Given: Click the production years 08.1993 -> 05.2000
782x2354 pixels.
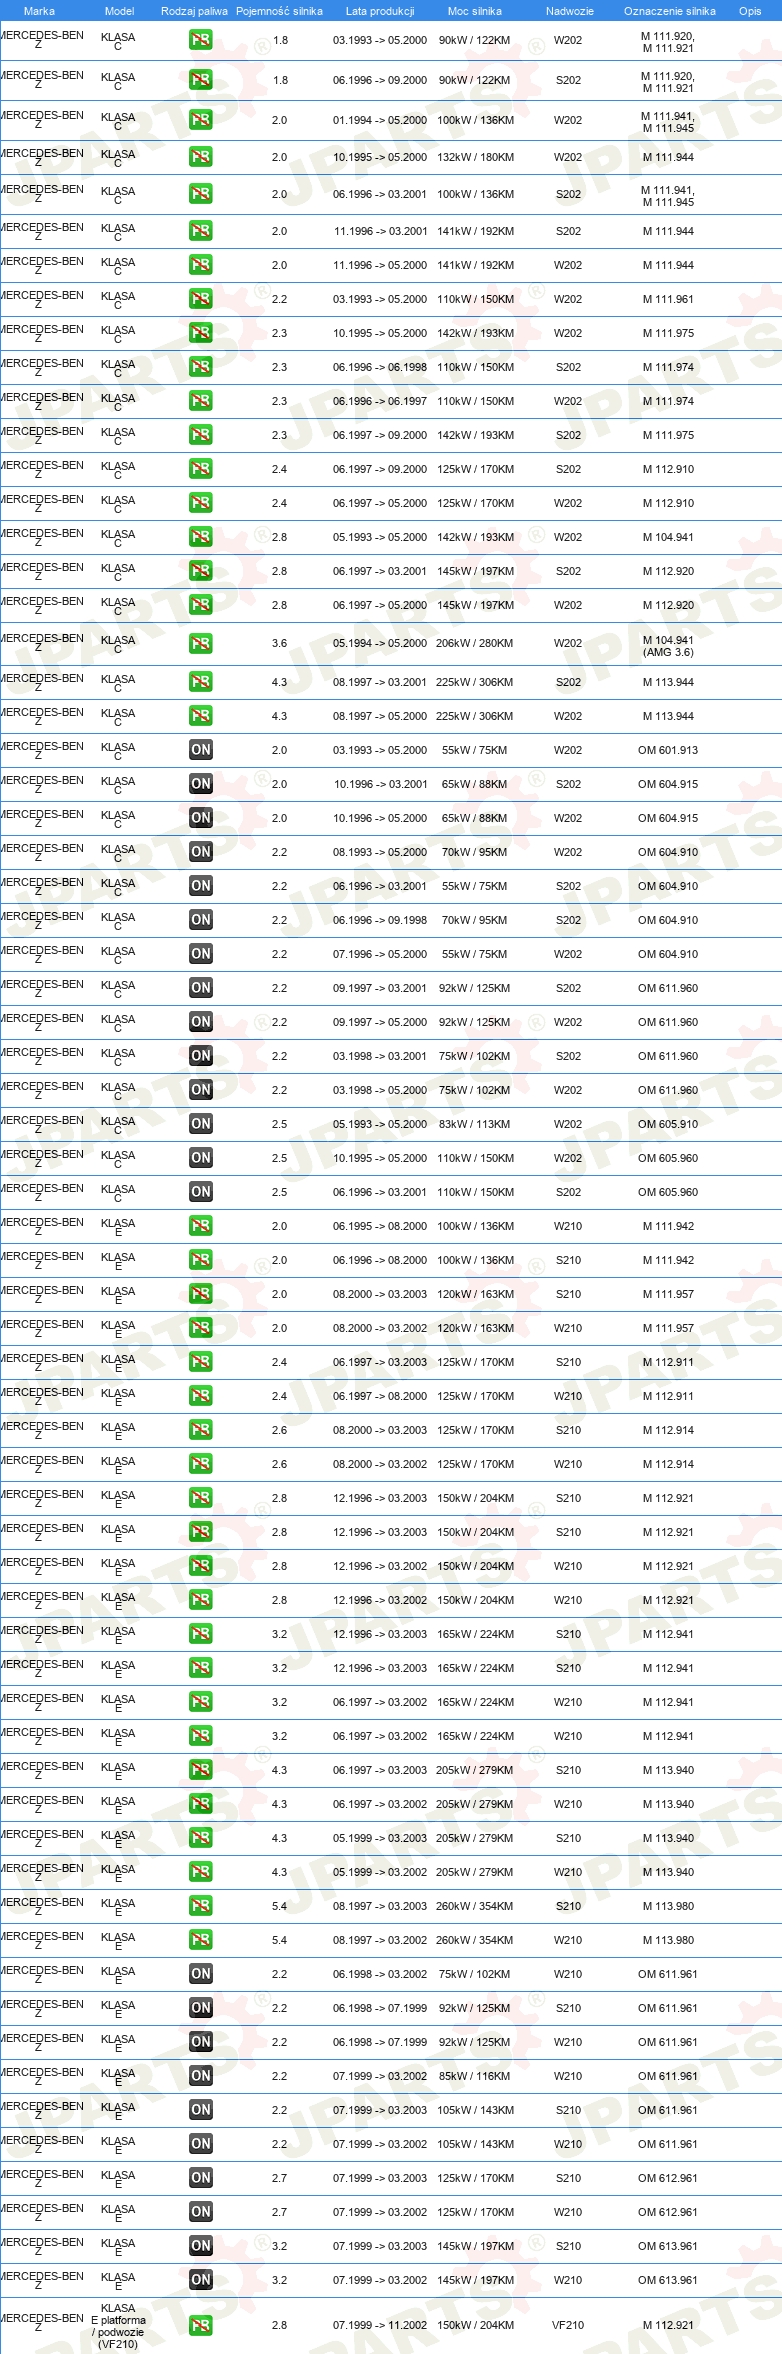Looking at the screenshot, I should point(380,852).
